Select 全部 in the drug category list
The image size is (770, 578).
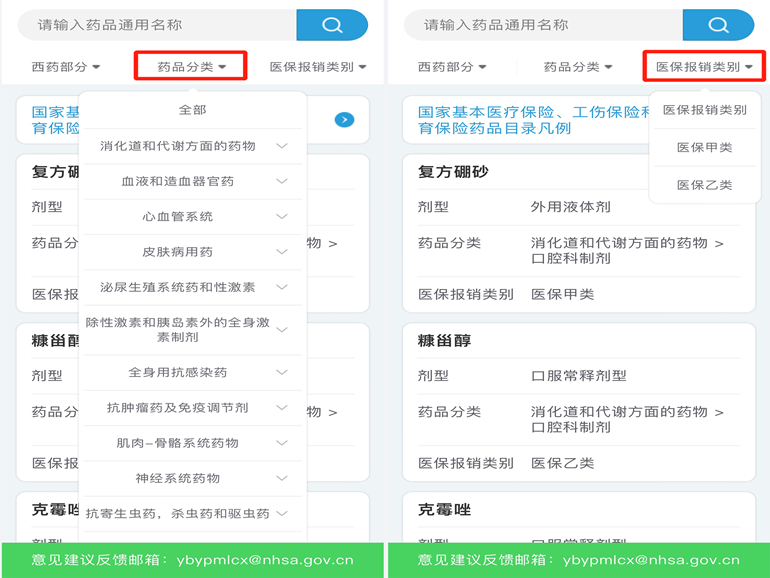192,110
